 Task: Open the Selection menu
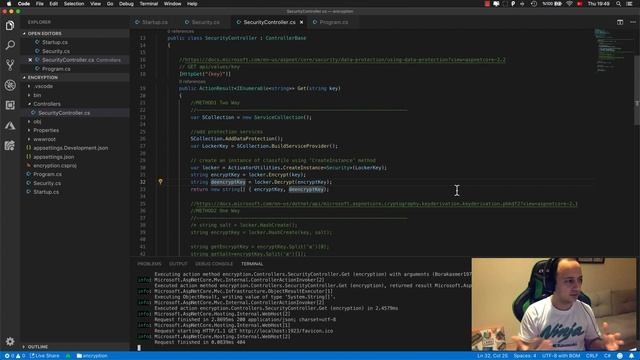tap(74, 4)
